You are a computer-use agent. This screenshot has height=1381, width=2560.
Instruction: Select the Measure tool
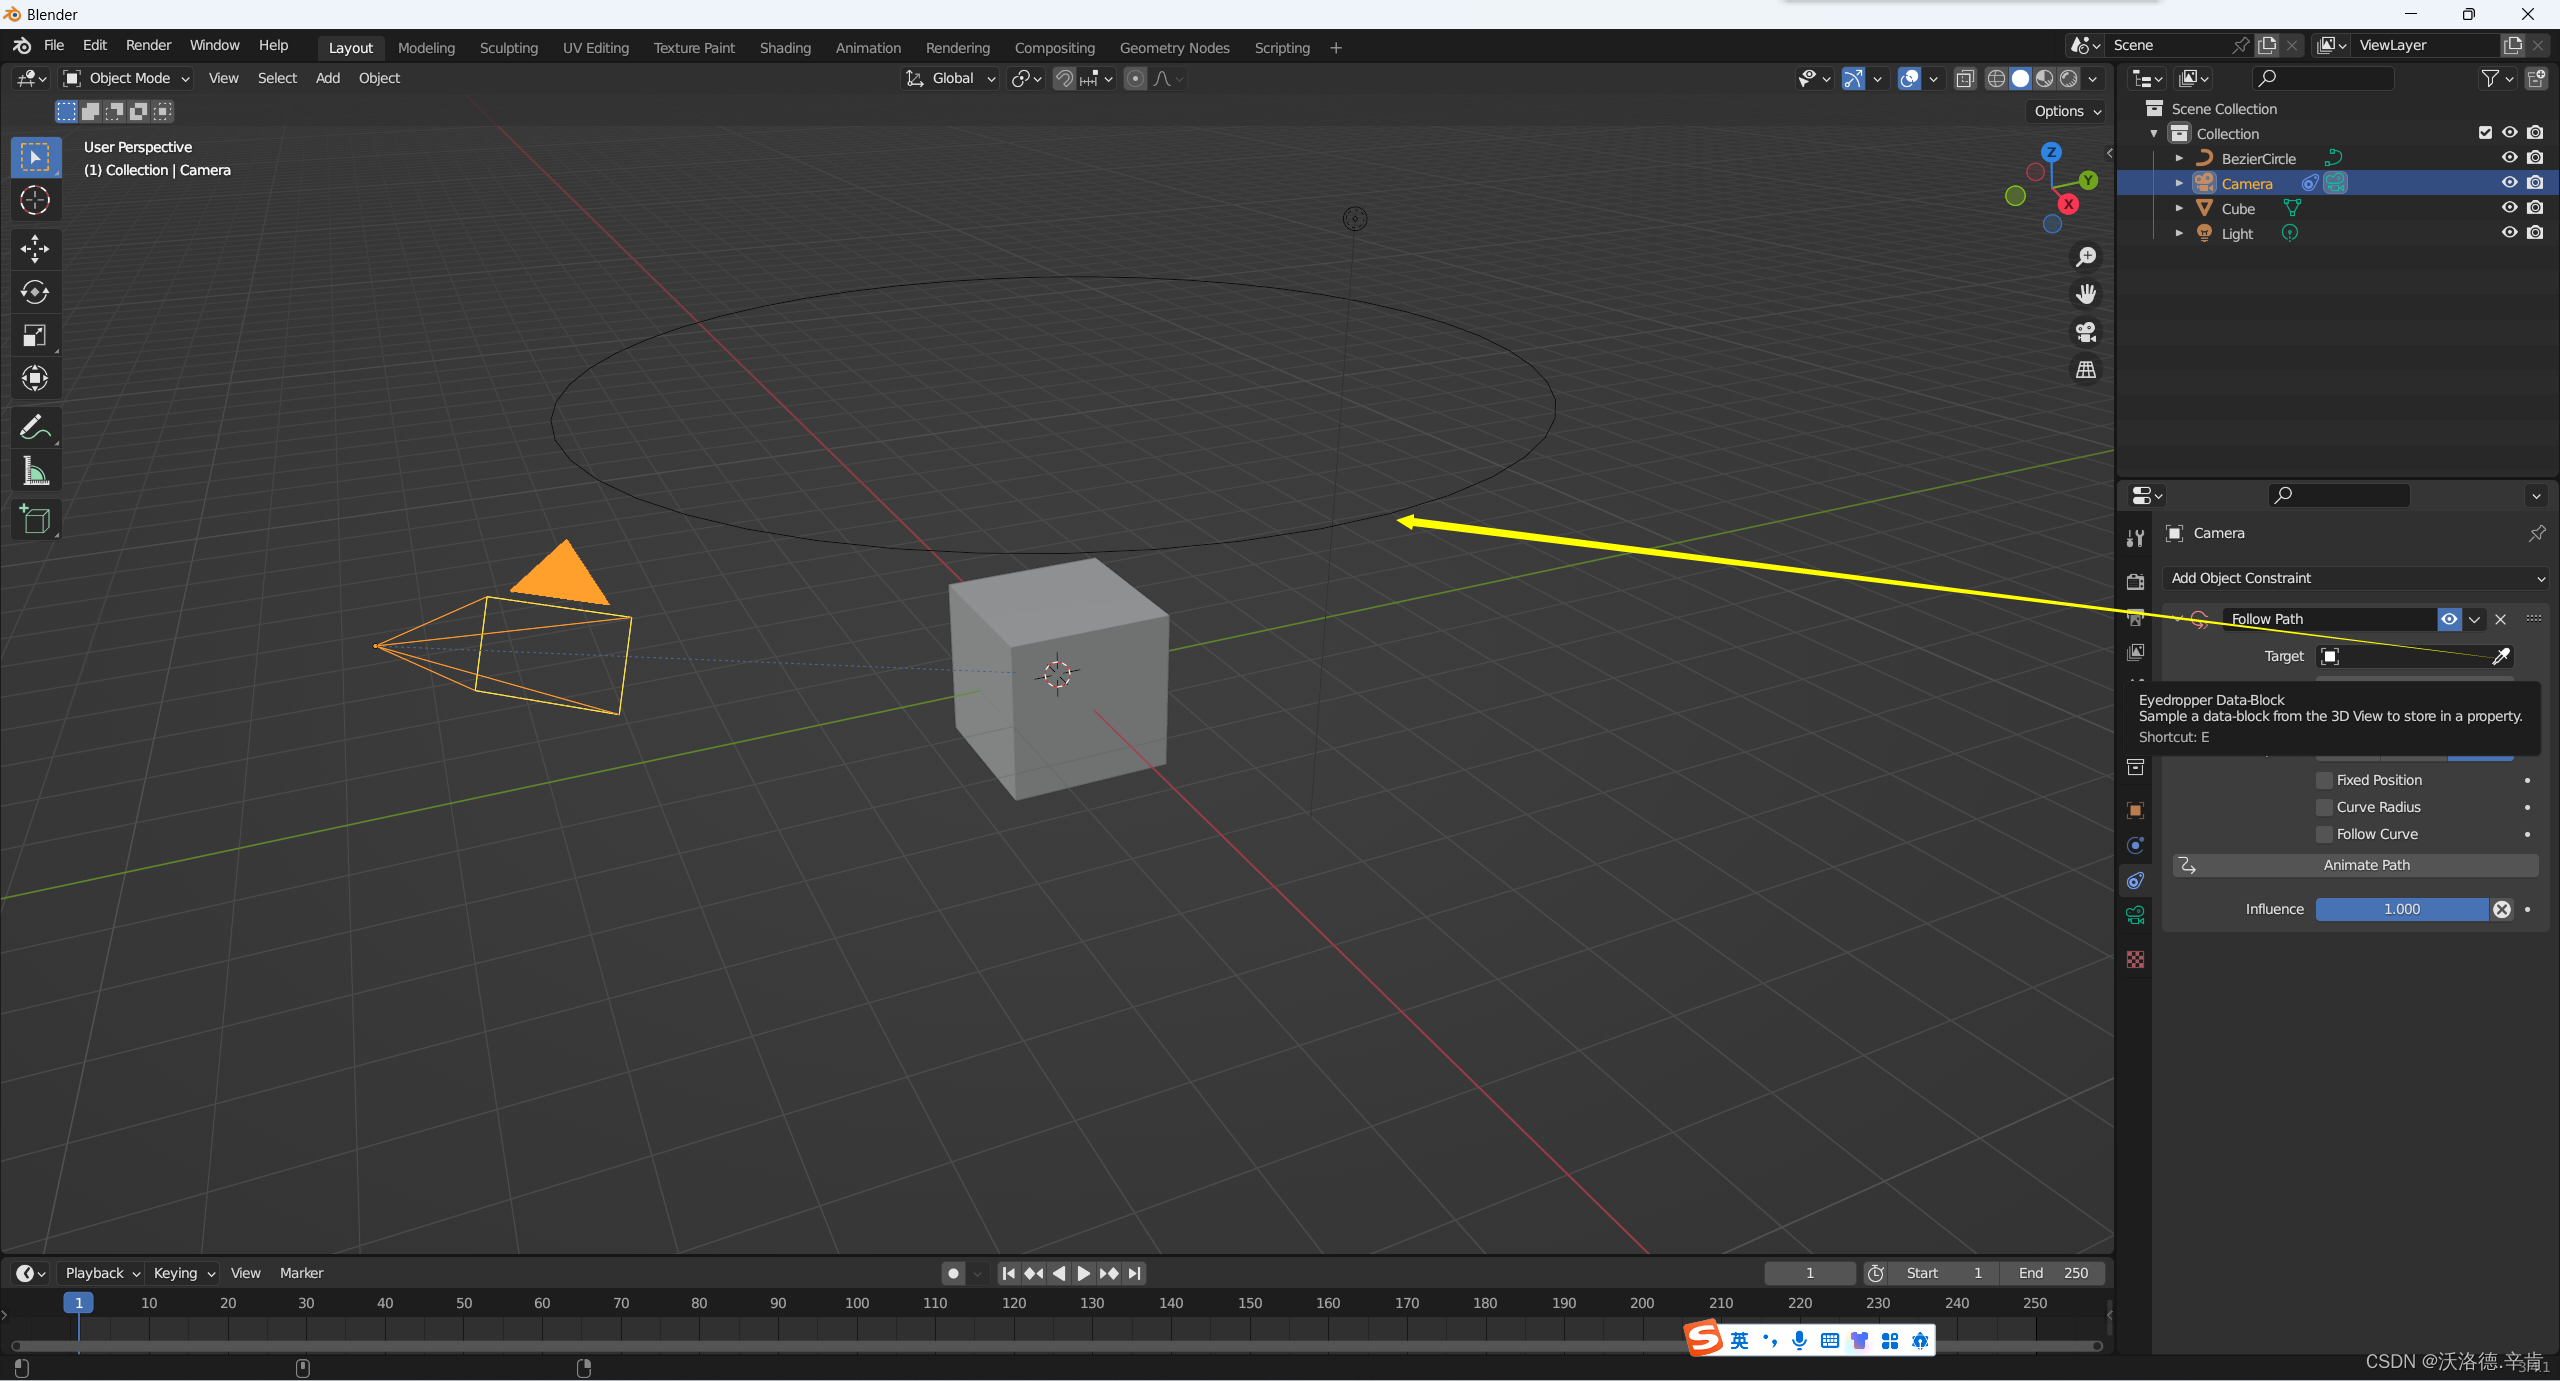[x=35, y=471]
